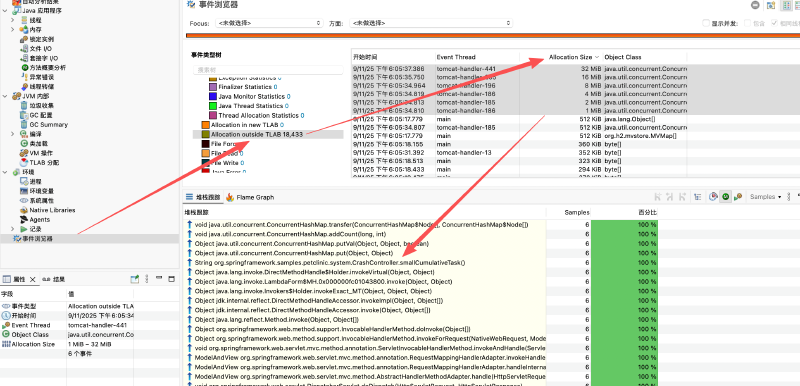800x386 pixels.
Task: Select 事件浏览器 (Event Browser) in outline
Action: coord(37,239)
